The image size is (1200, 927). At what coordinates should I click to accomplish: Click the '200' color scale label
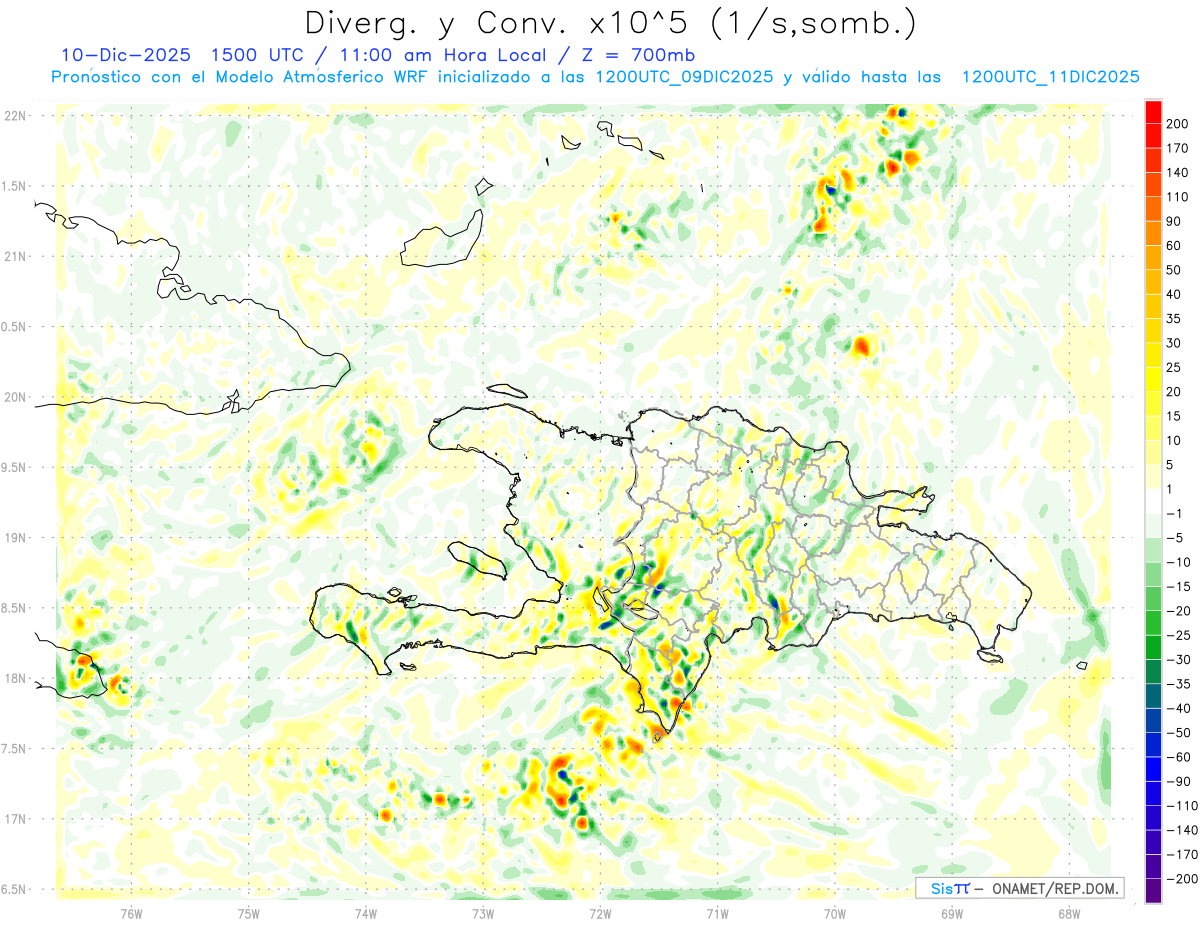(1178, 124)
